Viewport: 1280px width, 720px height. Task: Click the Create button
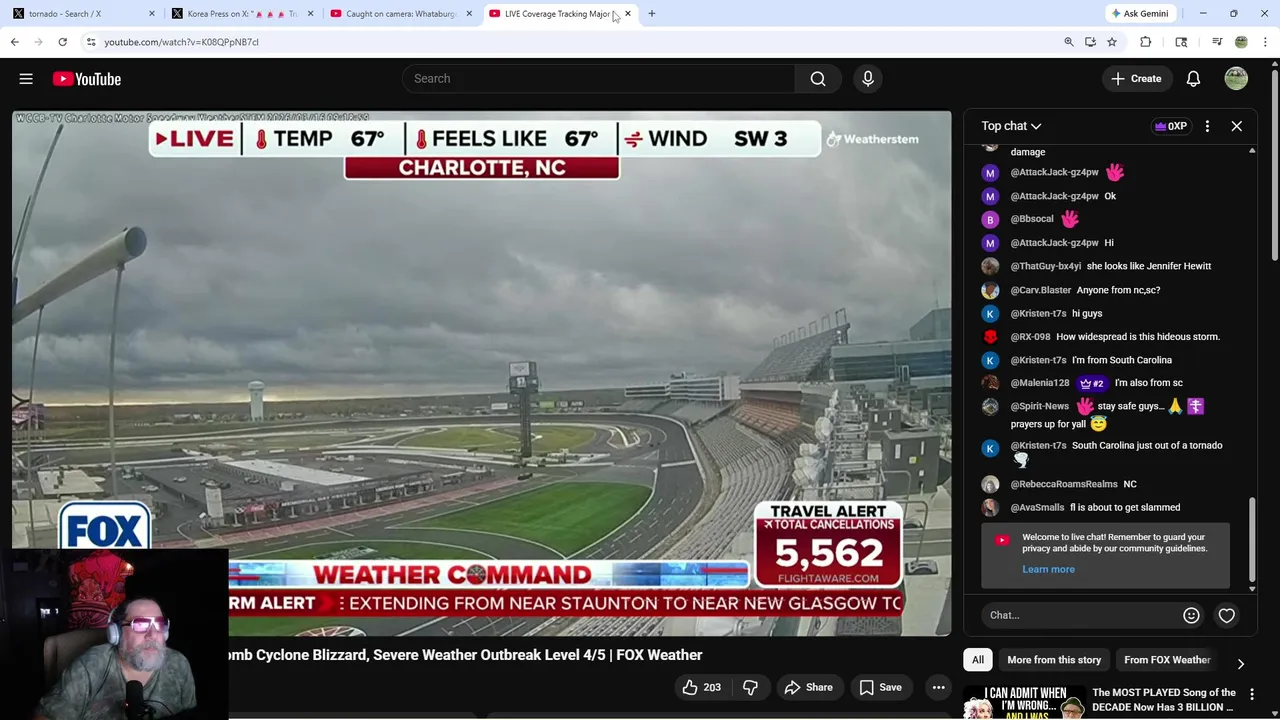(x=1137, y=79)
